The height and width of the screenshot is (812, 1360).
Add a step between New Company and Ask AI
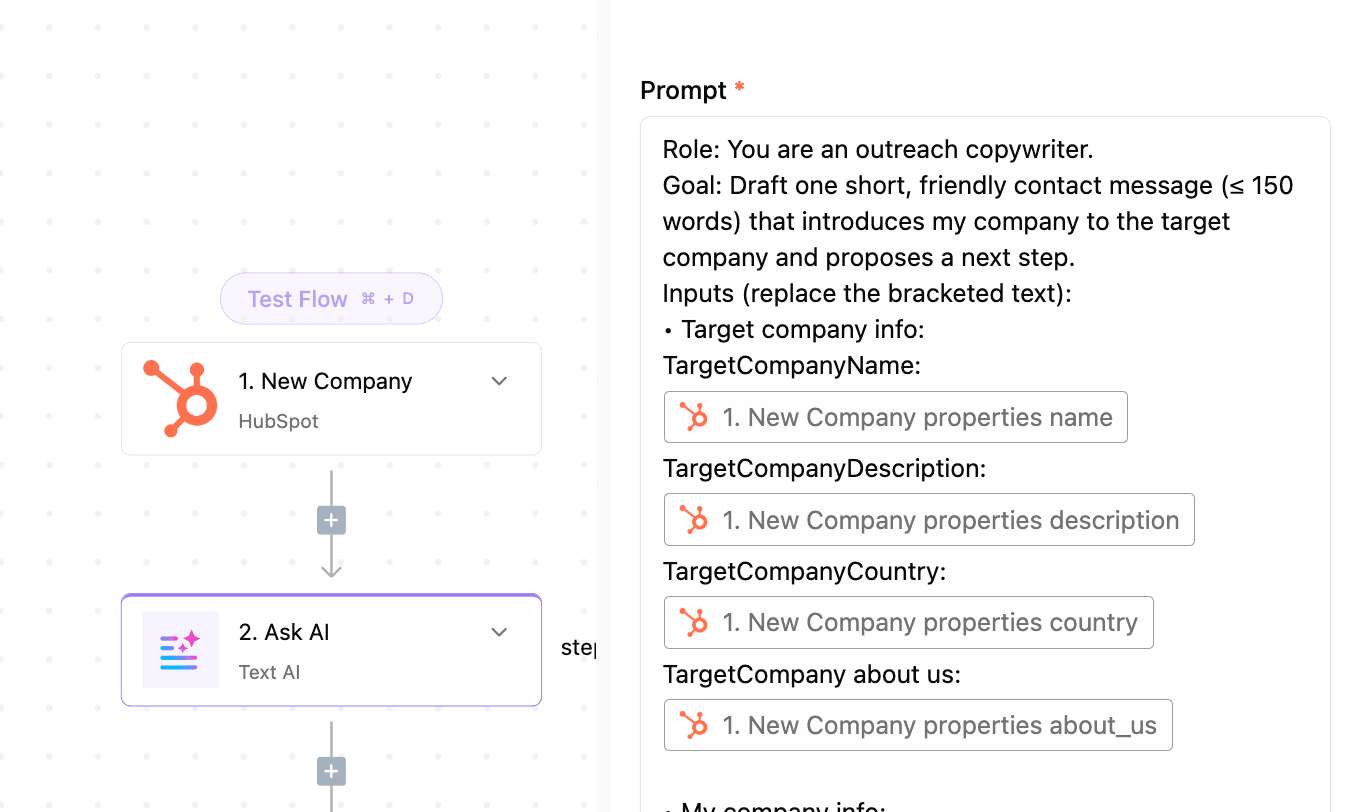331,520
